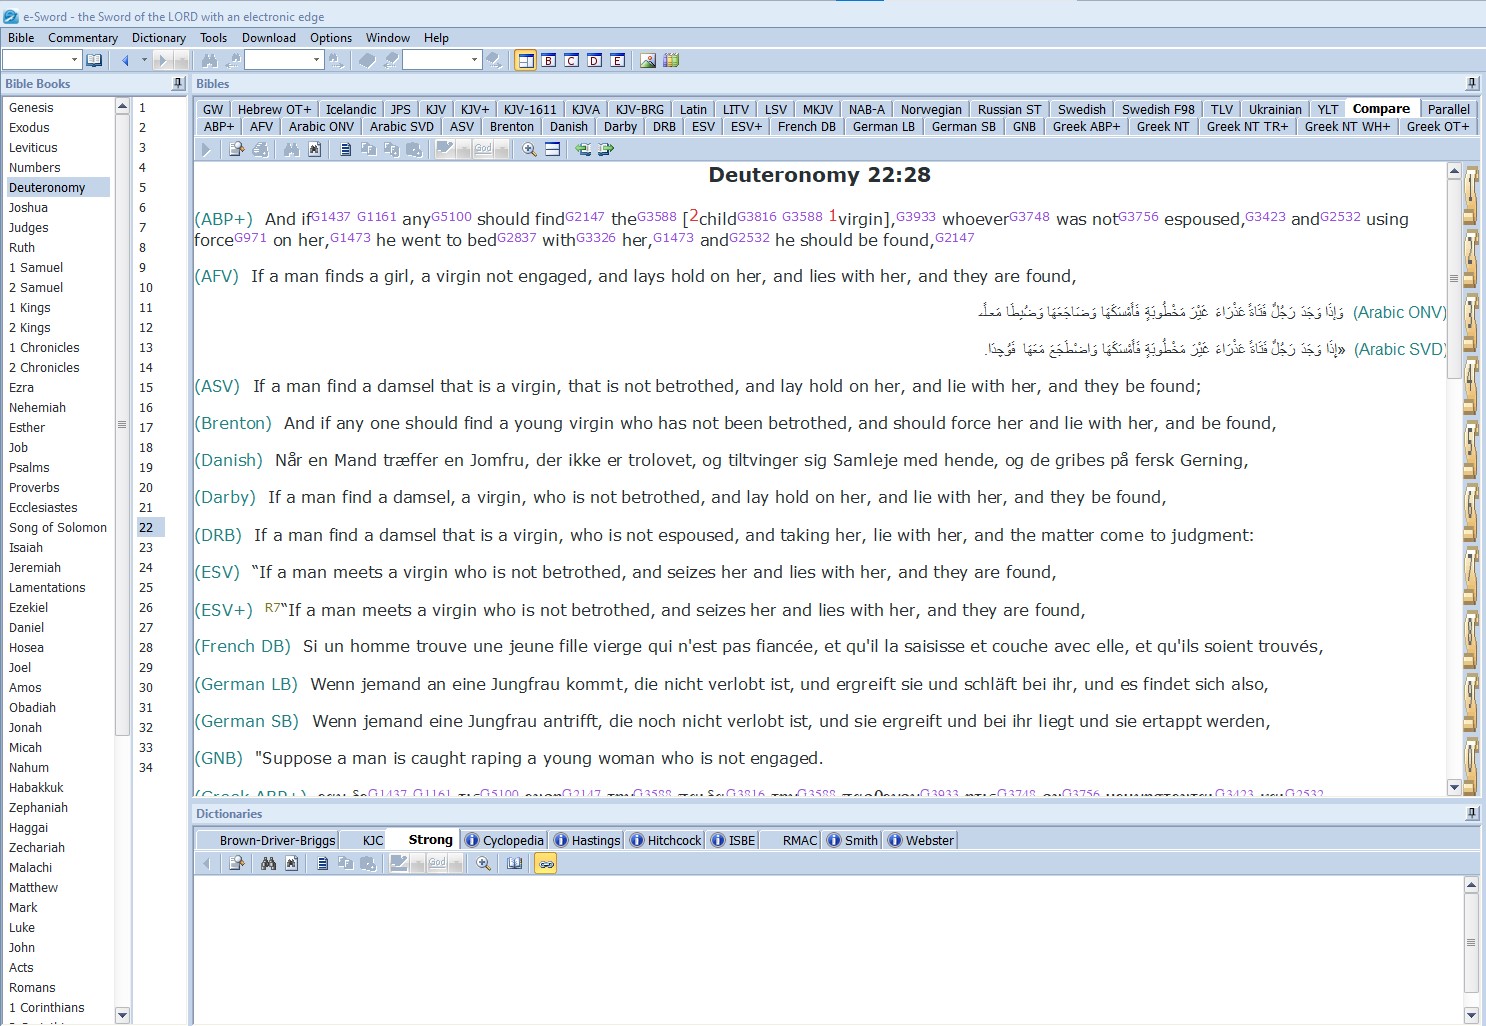Click Copy Verses icon in Bibles toolbar
The height and width of the screenshot is (1026, 1486).
(345, 149)
